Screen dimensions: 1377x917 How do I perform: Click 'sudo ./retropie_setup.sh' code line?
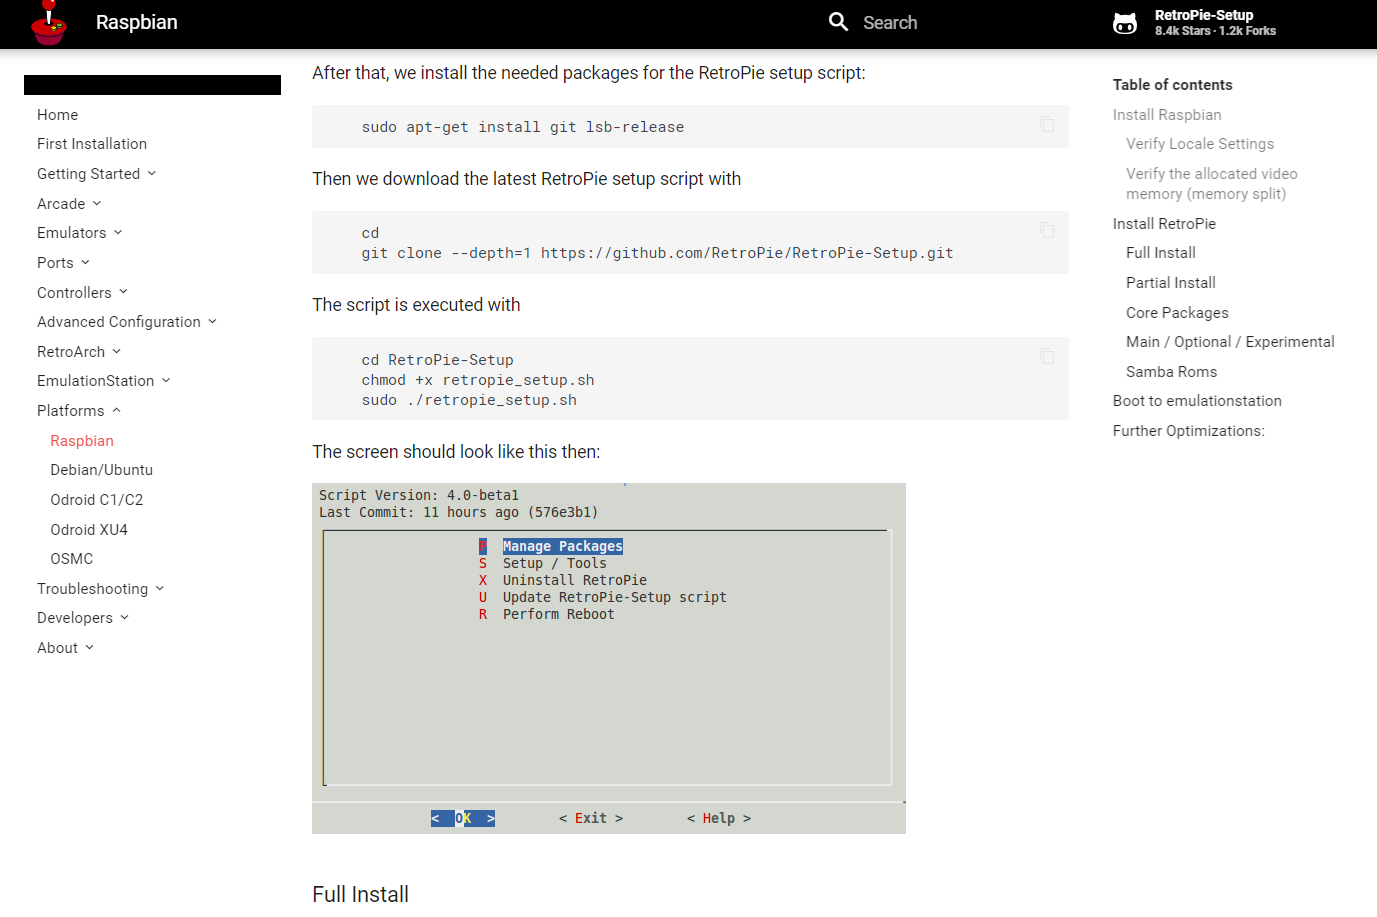click(x=469, y=400)
